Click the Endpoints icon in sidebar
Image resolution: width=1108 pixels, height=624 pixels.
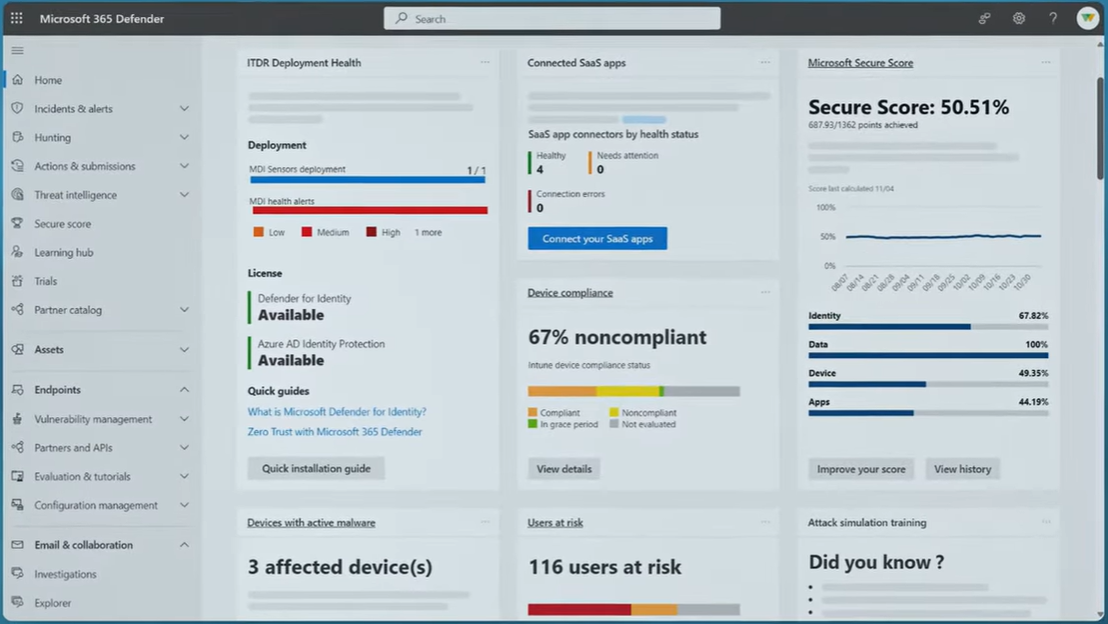[x=18, y=389]
